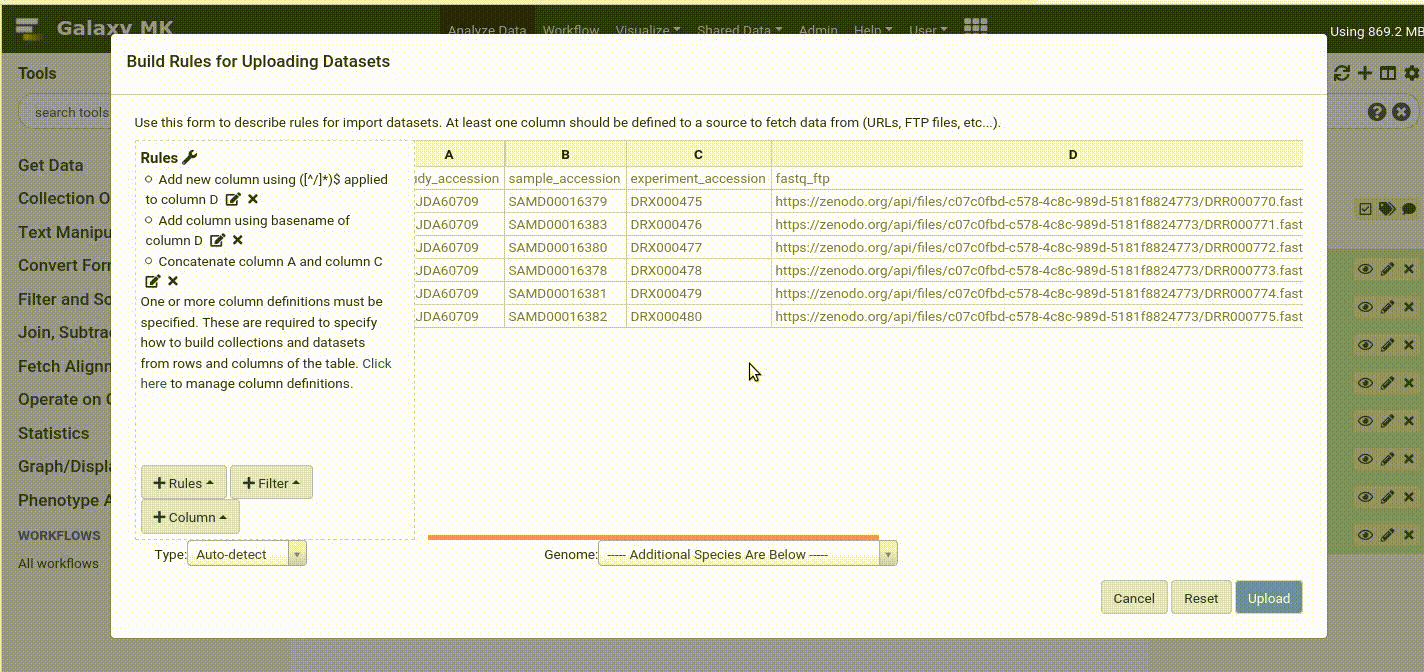Image resolution: width=1424 pixels, height=672 pixels.
Task: Open the Genome selection dropdown
Action: click(747, 554)
